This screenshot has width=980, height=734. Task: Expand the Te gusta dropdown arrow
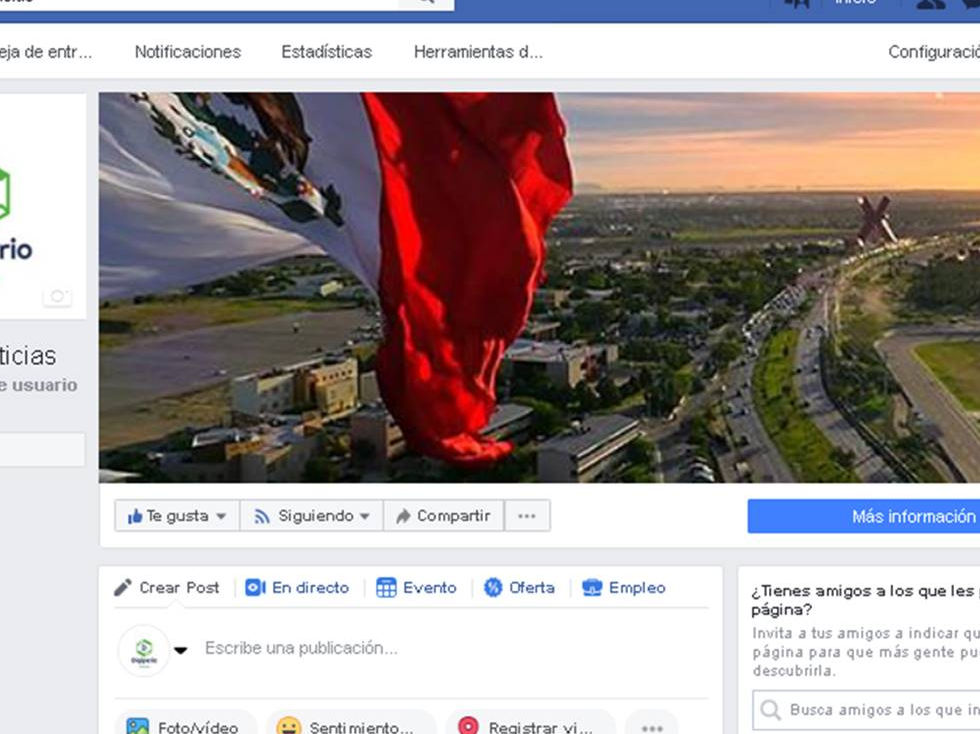(221, 516)
